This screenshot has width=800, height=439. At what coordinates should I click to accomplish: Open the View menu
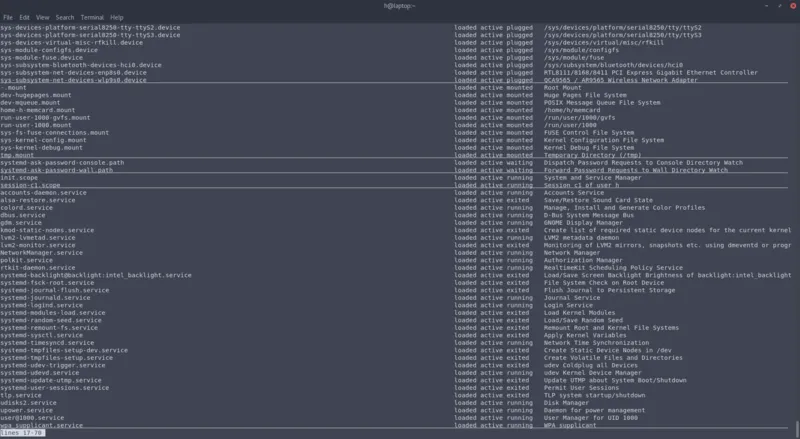[42, 17]
